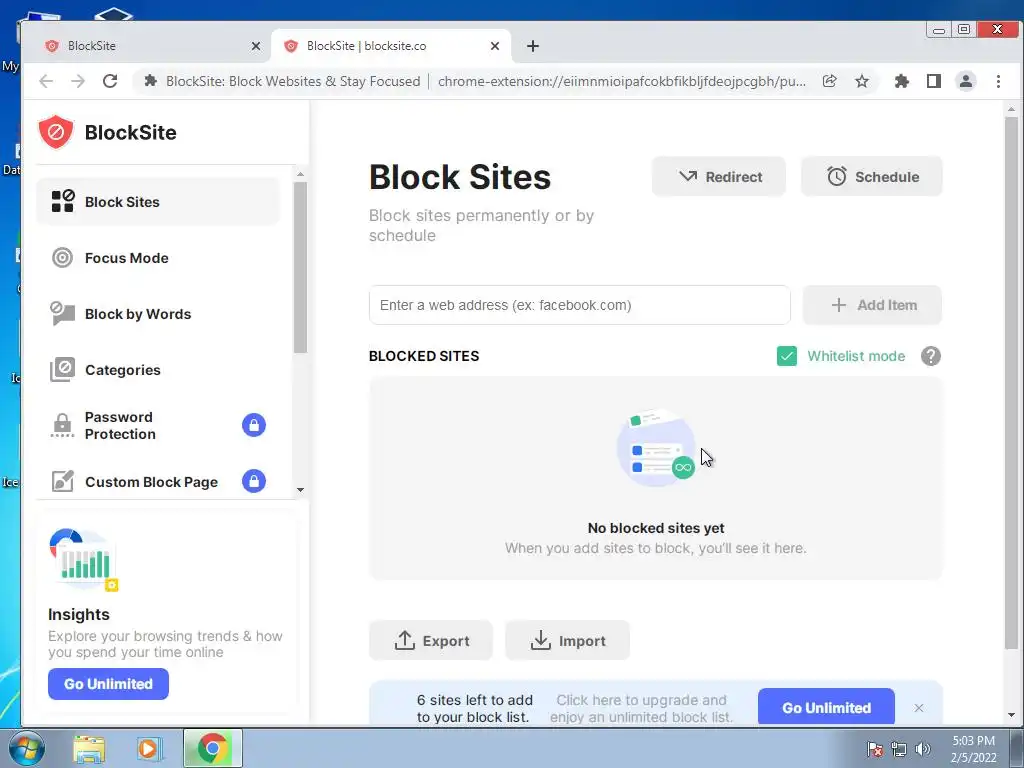Go forward in browser history
The height and width of the screenshot is (768, 1024).
[x=78, y=81]
